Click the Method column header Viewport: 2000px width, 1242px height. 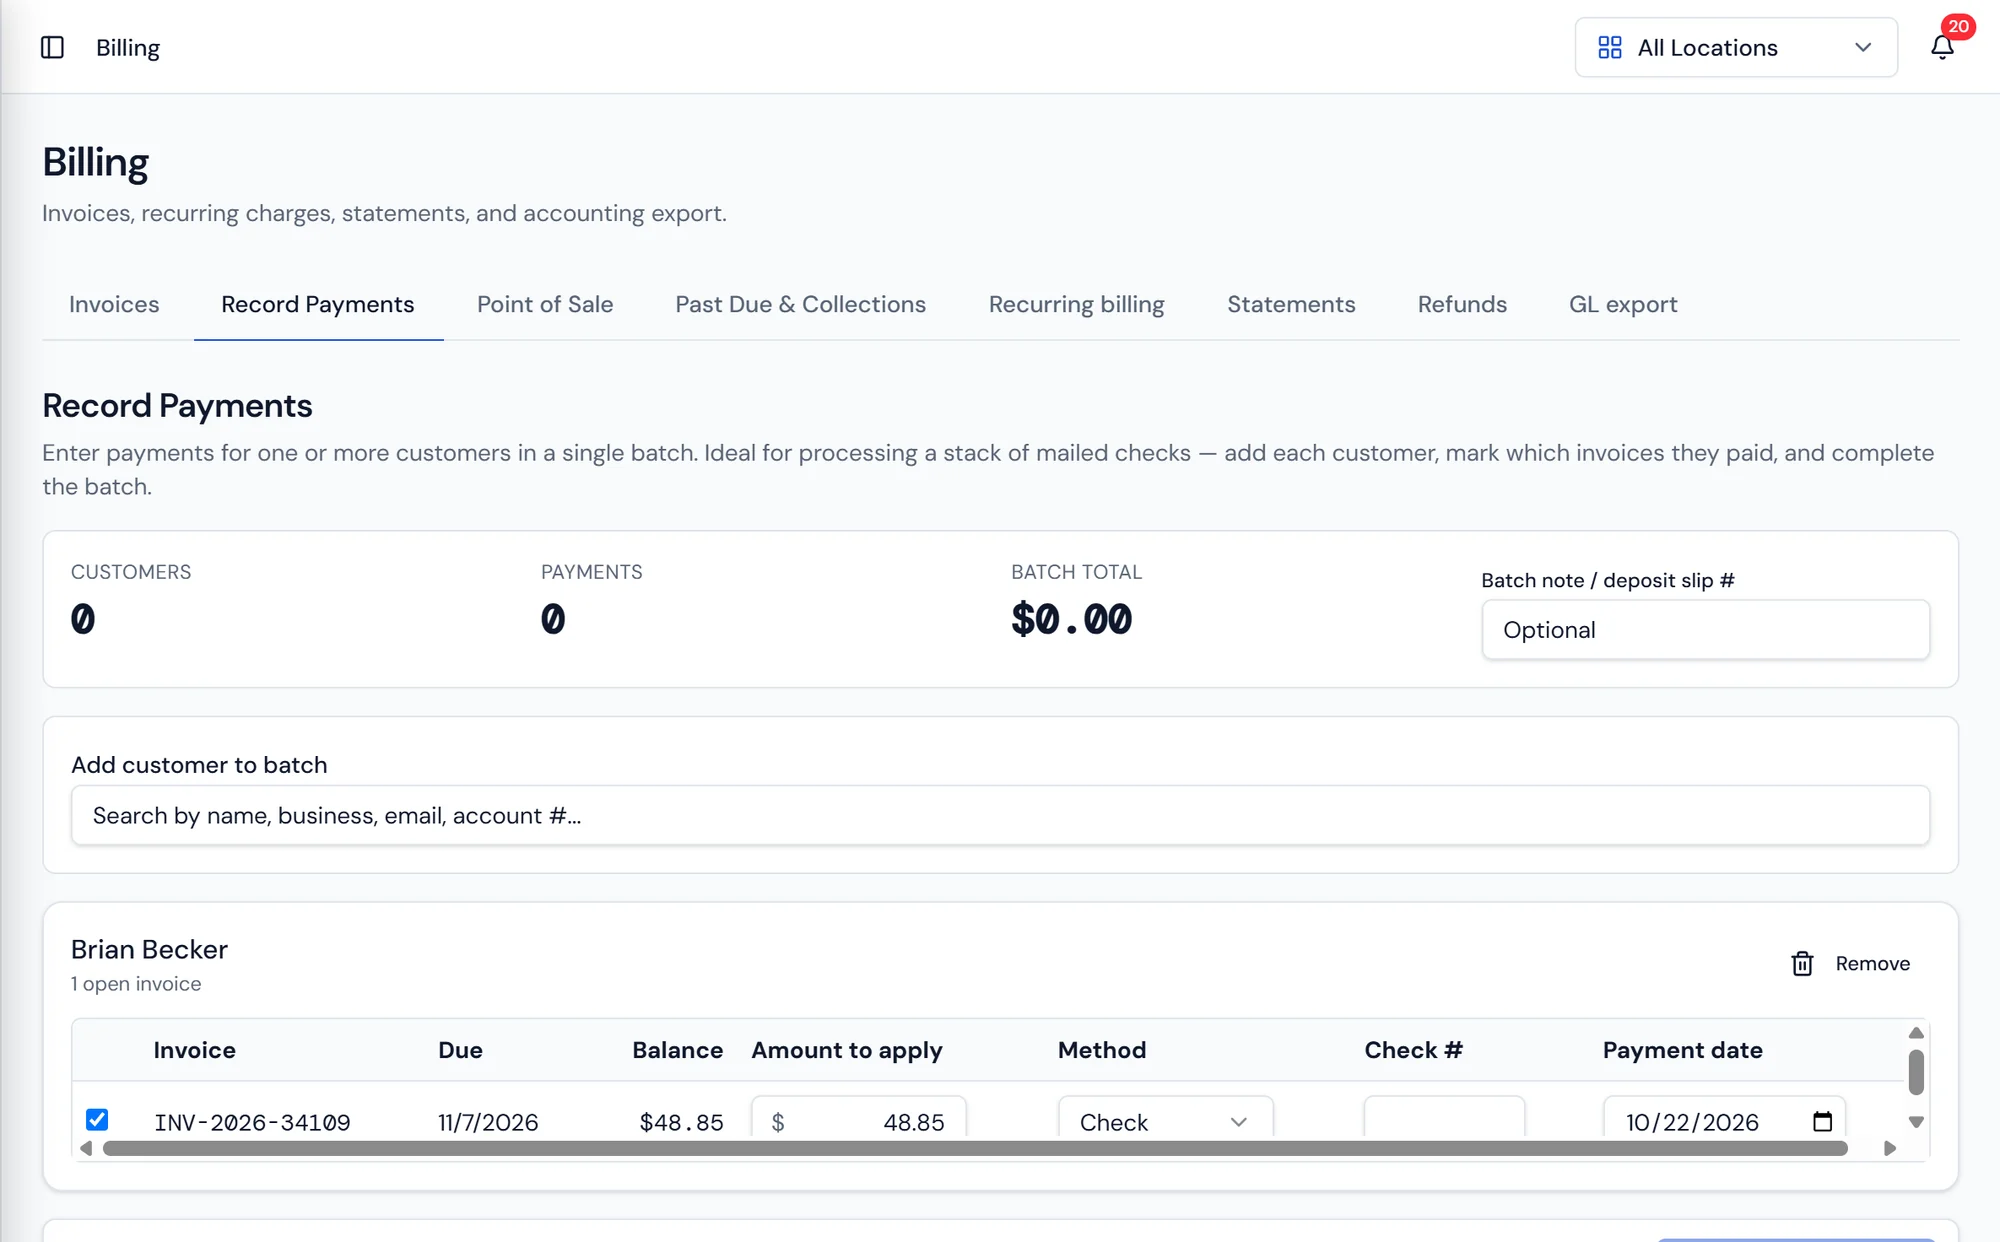click(1102, 1050)
